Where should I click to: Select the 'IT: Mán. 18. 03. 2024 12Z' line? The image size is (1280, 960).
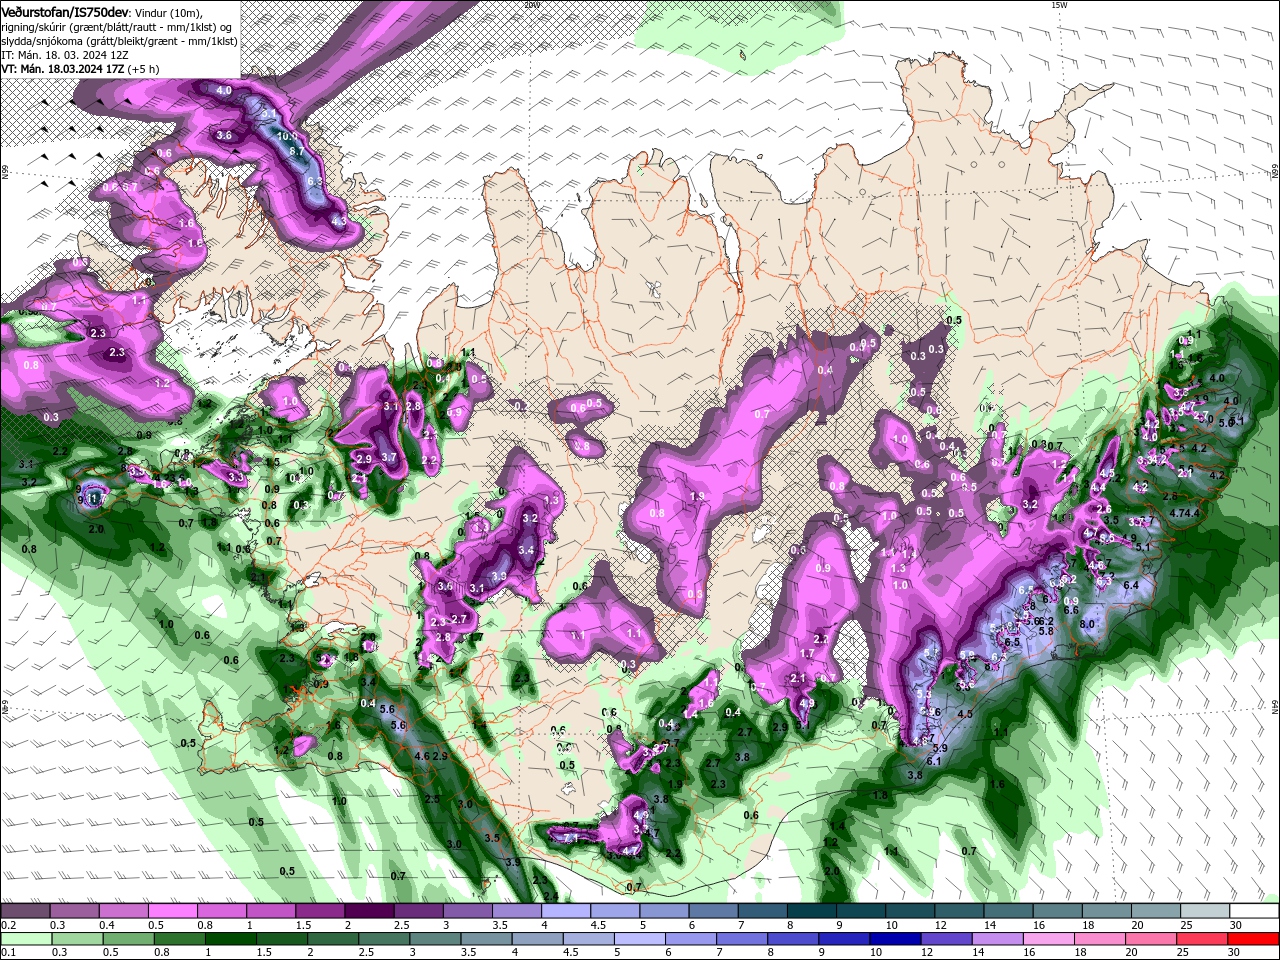tap(67, 55)
